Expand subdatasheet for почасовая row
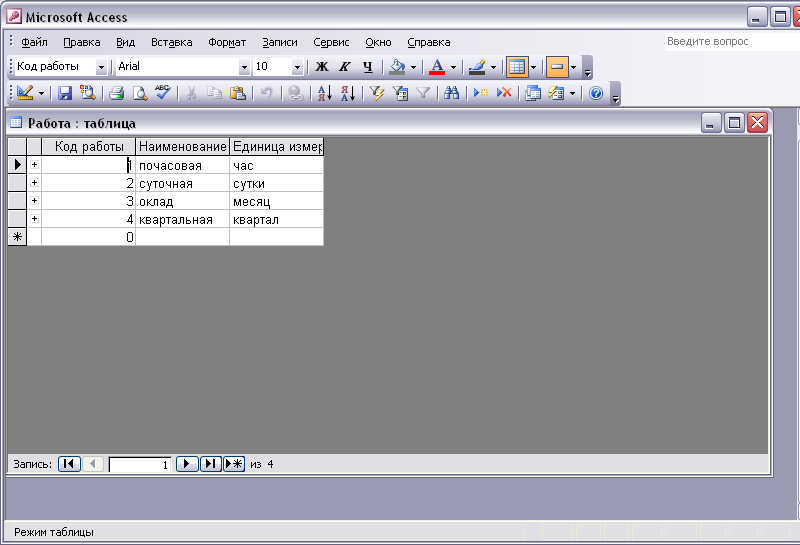 coord(34,165)
